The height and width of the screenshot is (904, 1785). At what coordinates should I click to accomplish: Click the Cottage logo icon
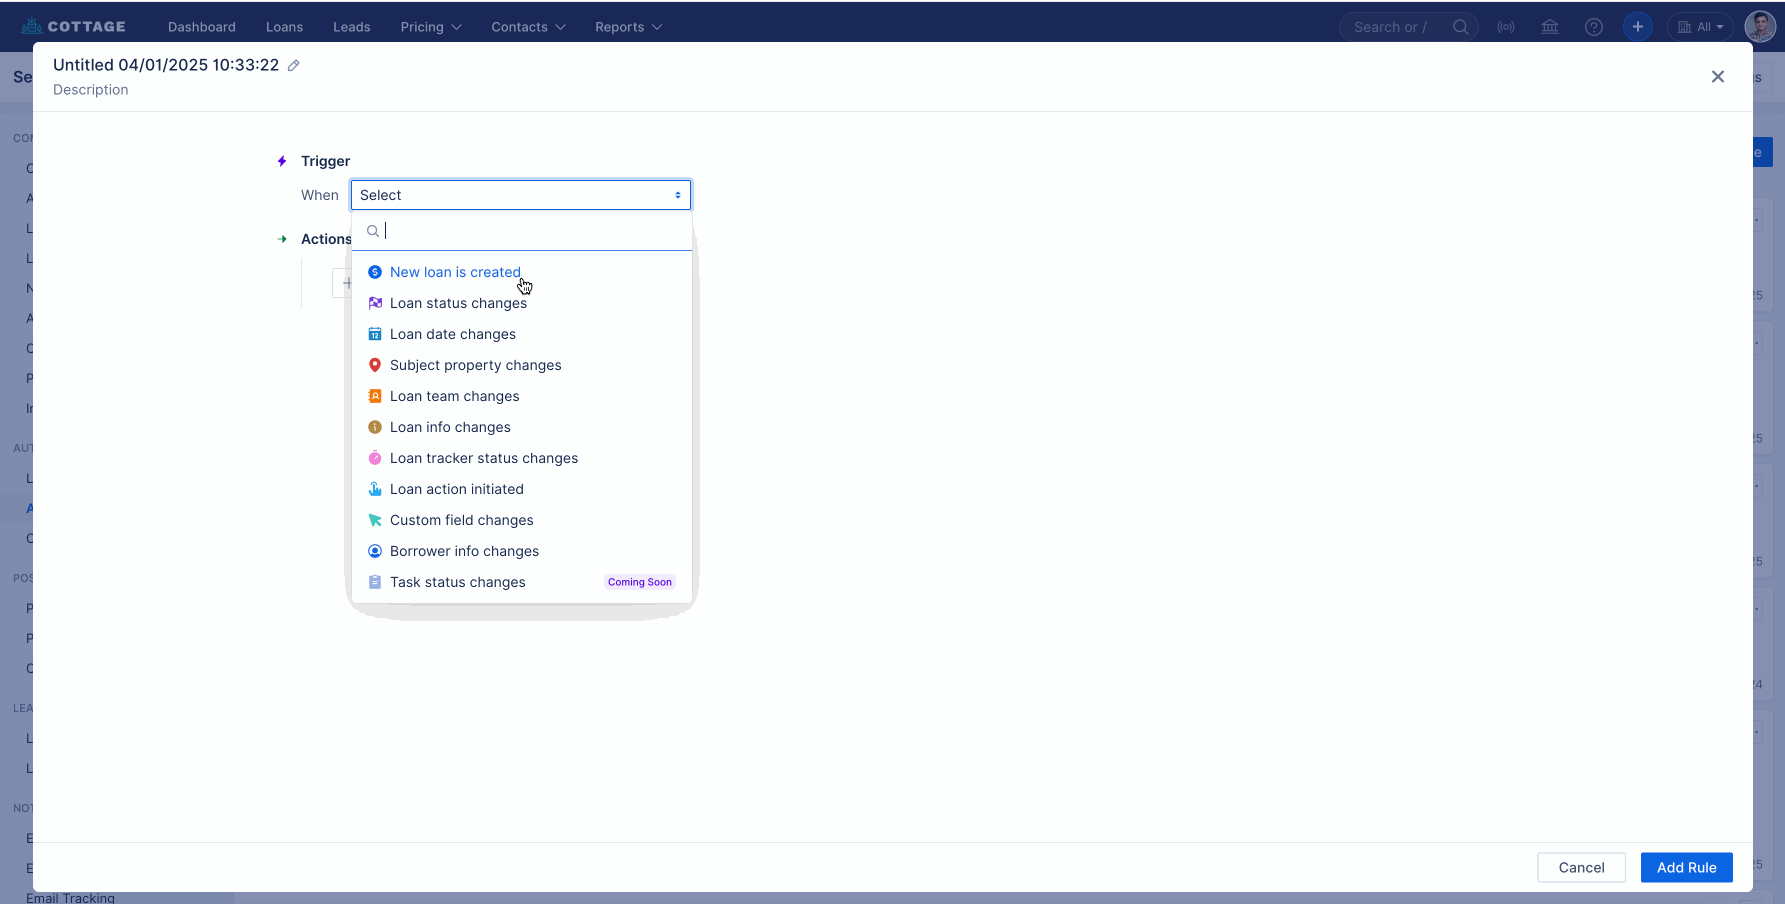pyautogui.click(x=31, y=26)
